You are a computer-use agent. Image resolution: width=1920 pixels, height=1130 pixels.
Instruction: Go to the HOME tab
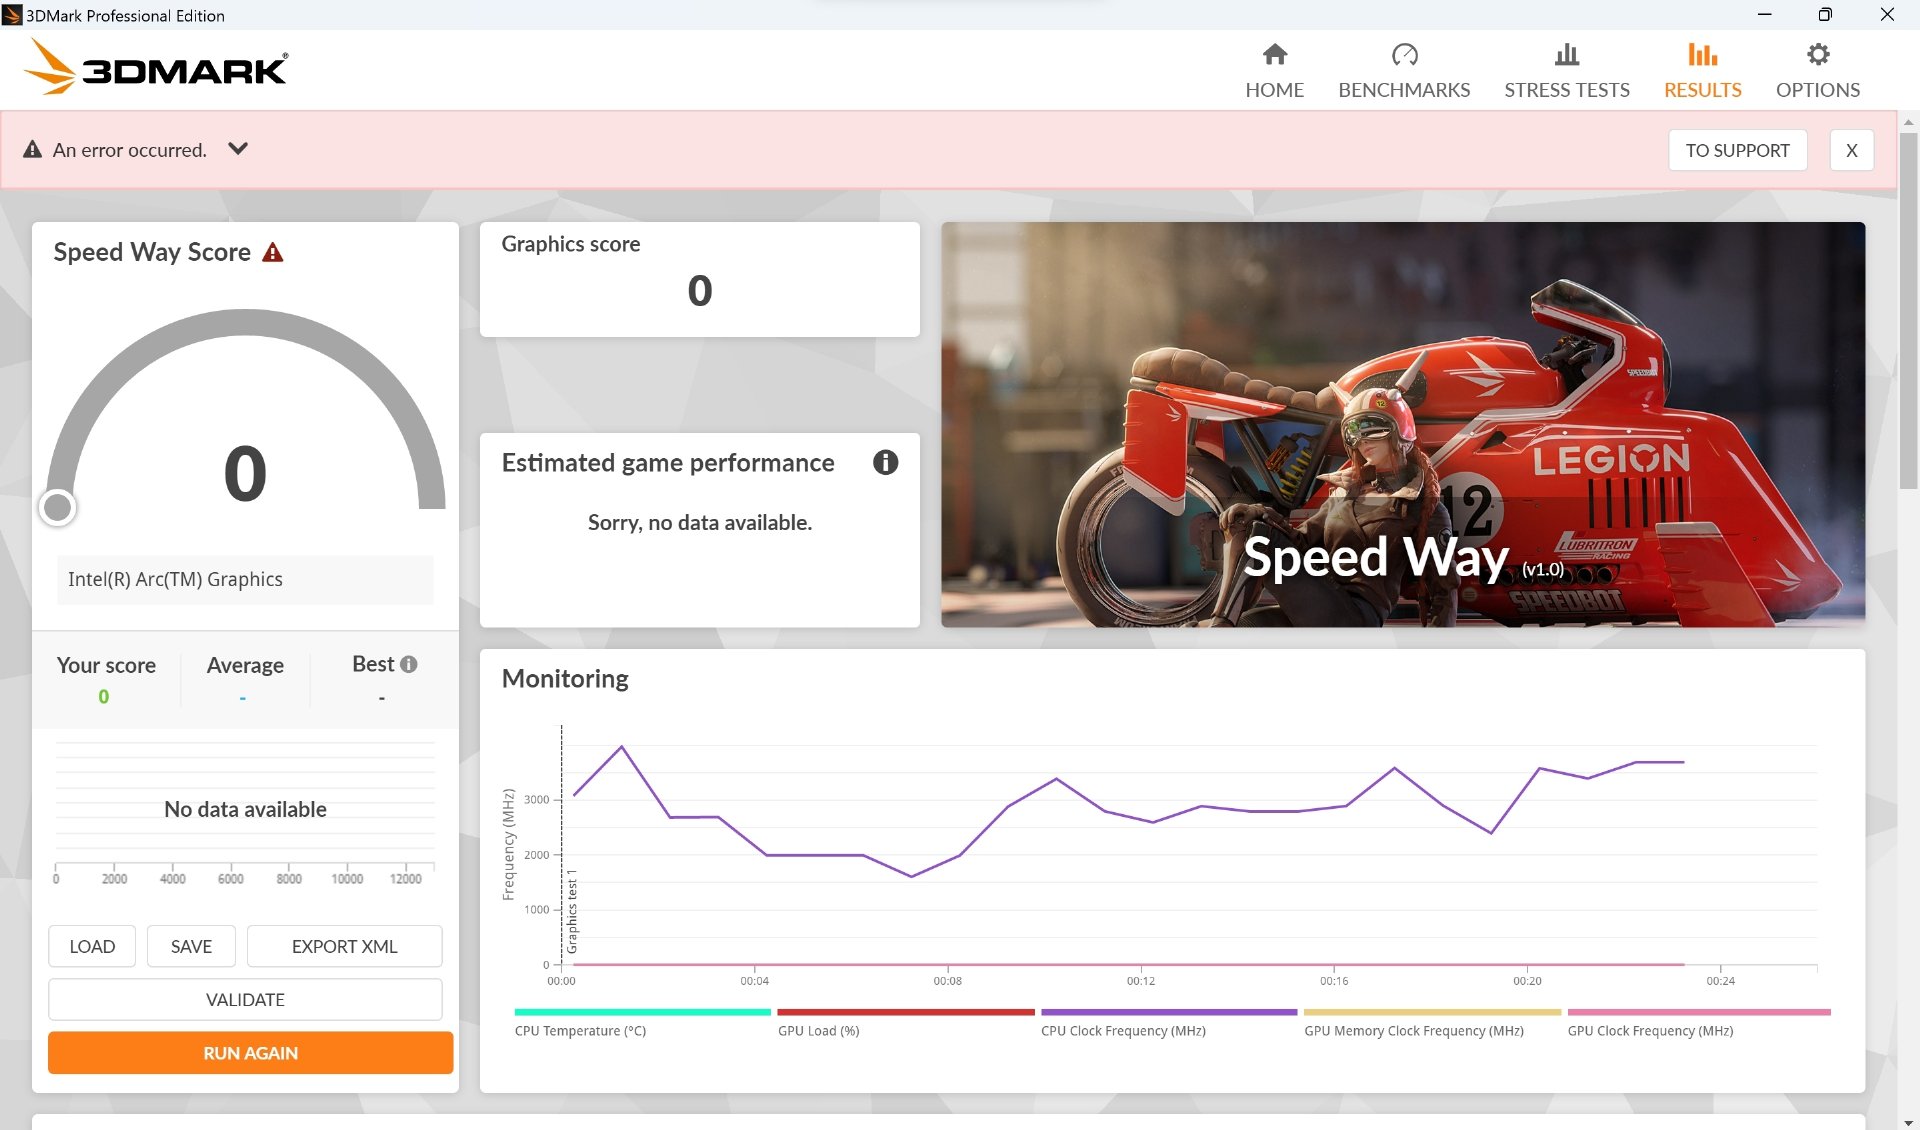pyautogui.click(x=1274, y=70)
